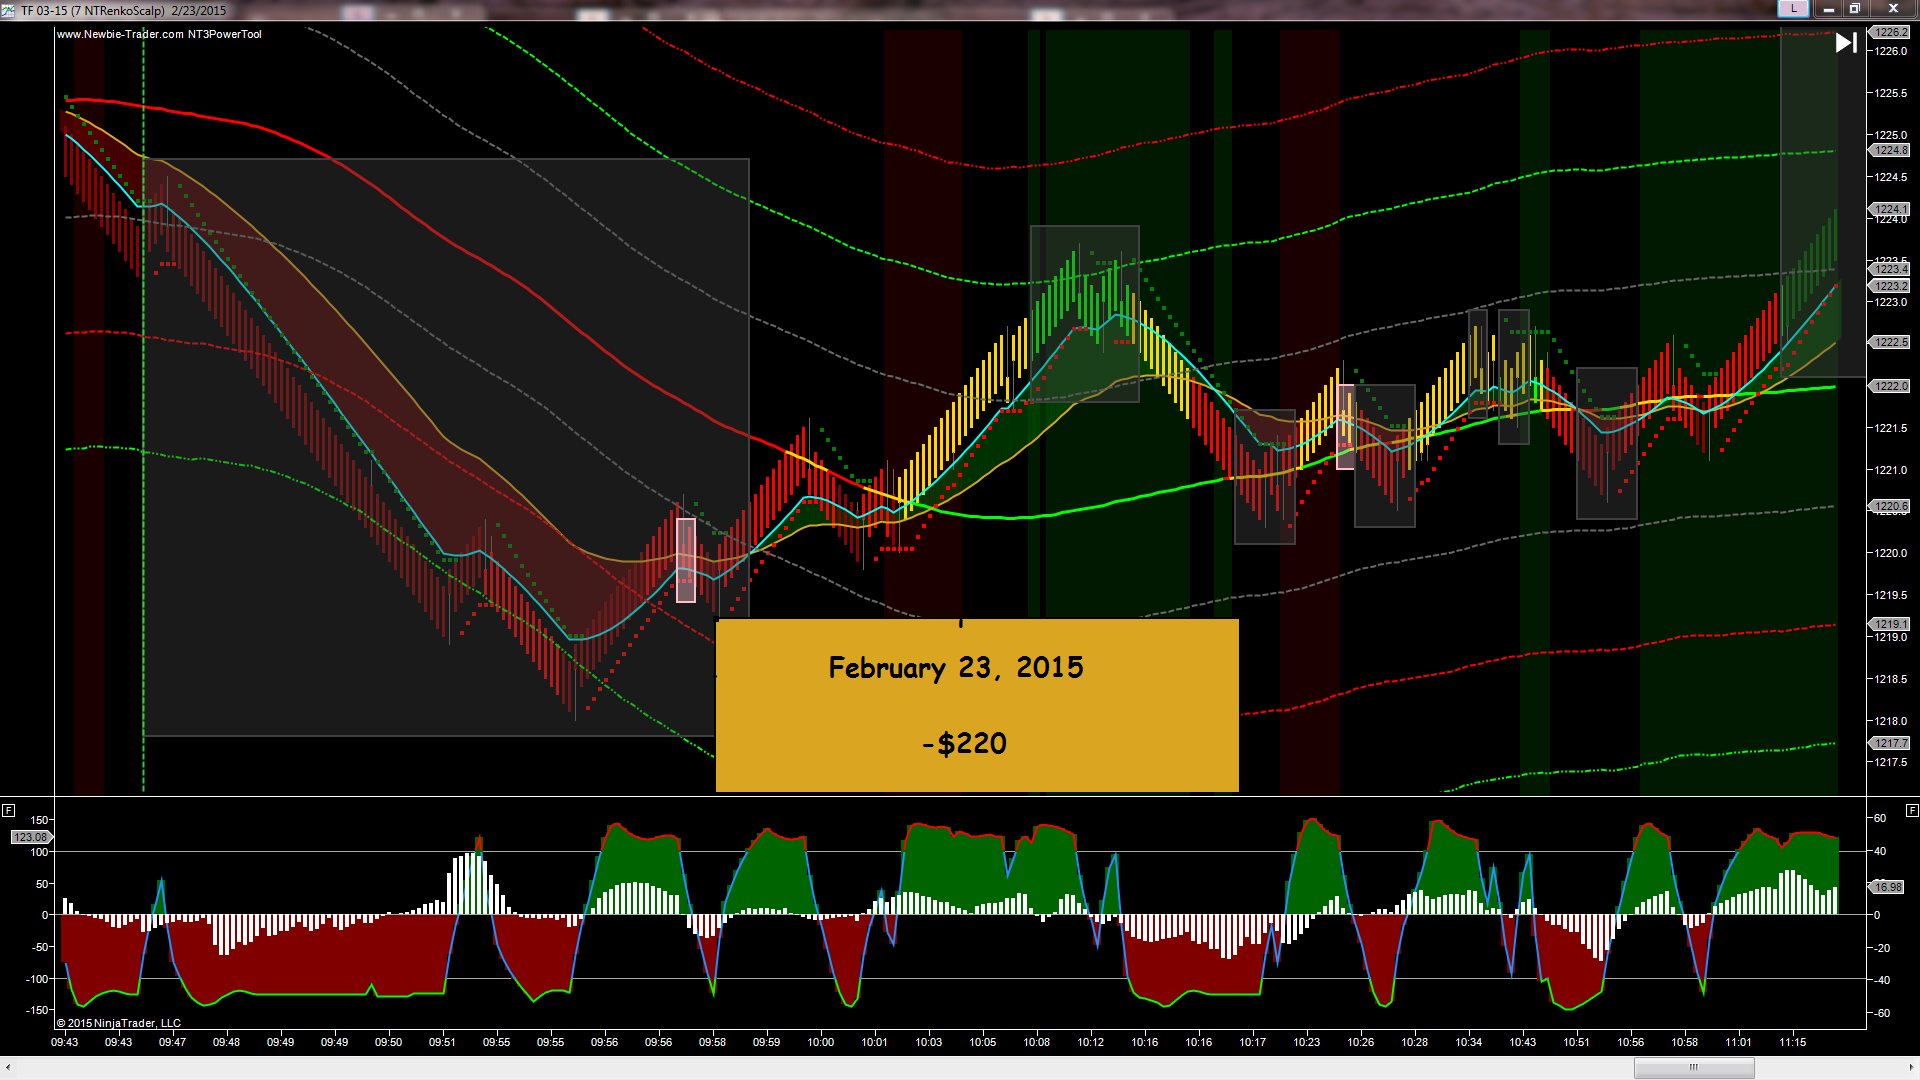1920x1080 pixels.
Task: Click the NinjaTrader chart window icon
Action: coord(8,10)
